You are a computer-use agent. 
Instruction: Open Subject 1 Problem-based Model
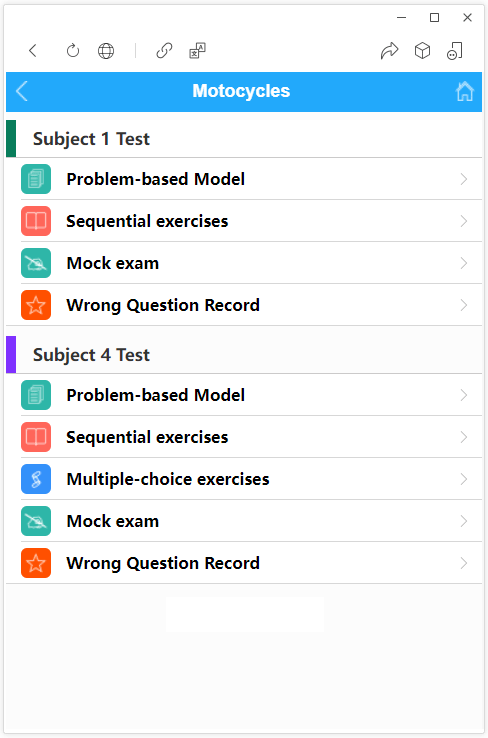[x=251, y=179]
